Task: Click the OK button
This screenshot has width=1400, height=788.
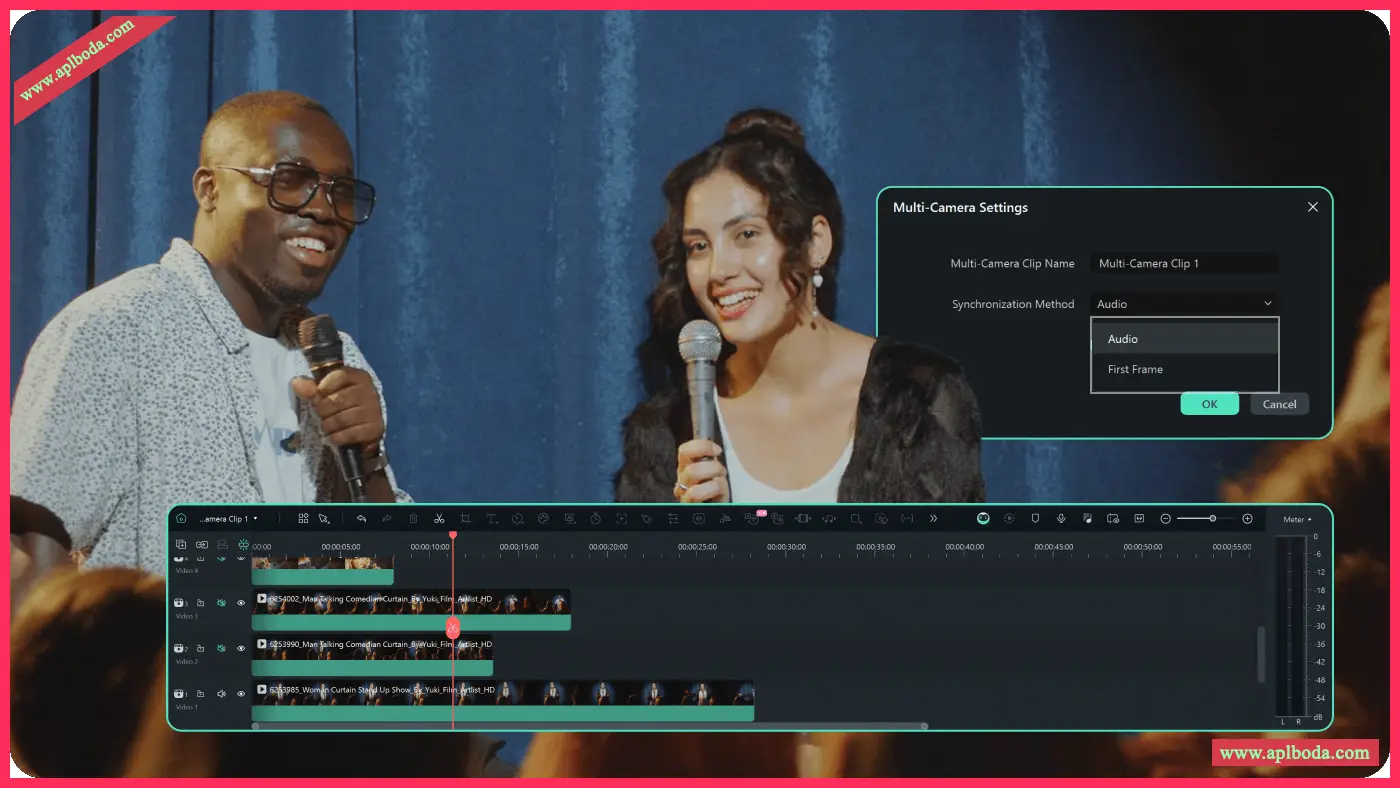Action: [1209, 404]
